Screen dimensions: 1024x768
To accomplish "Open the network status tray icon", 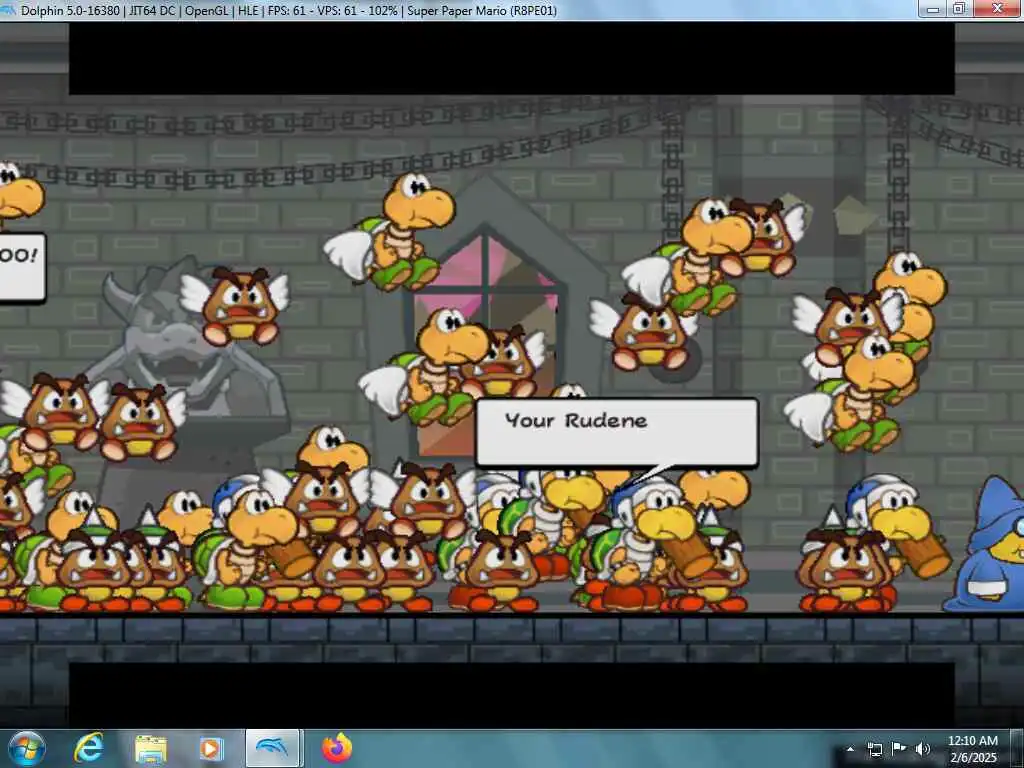I will pos(874,749).
